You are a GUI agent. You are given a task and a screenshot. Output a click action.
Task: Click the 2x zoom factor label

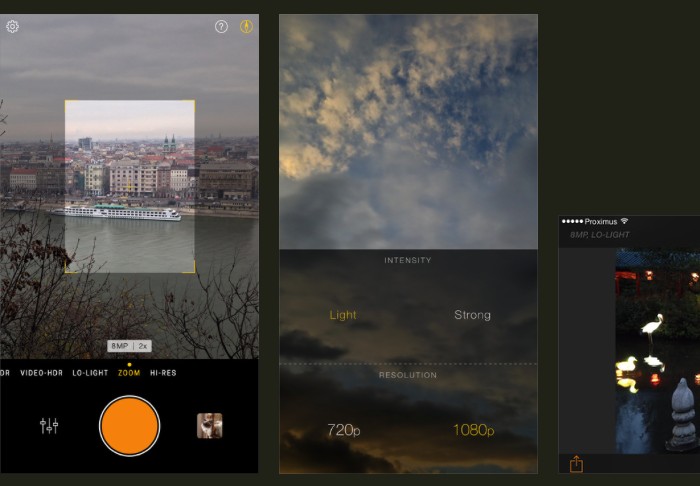tap(143, 346)
